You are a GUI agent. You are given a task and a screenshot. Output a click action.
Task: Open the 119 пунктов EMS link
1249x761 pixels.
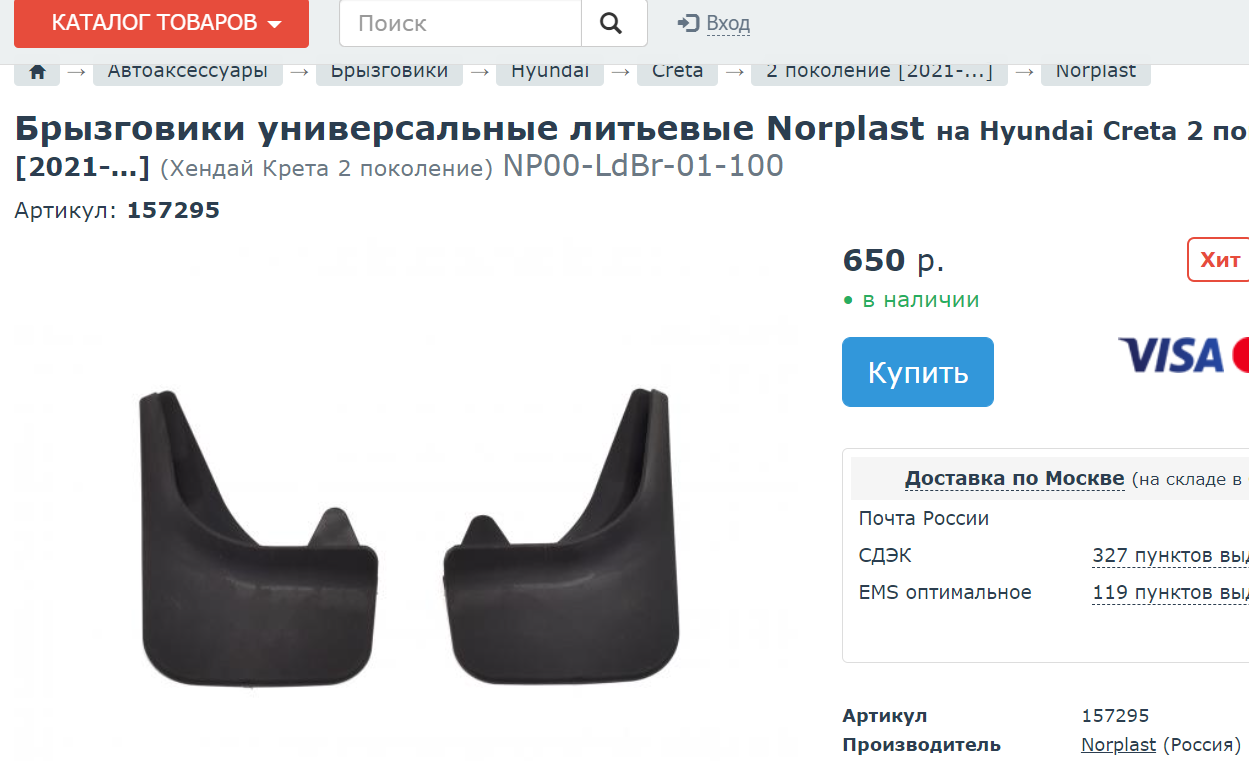click(x=1170, y=593)
